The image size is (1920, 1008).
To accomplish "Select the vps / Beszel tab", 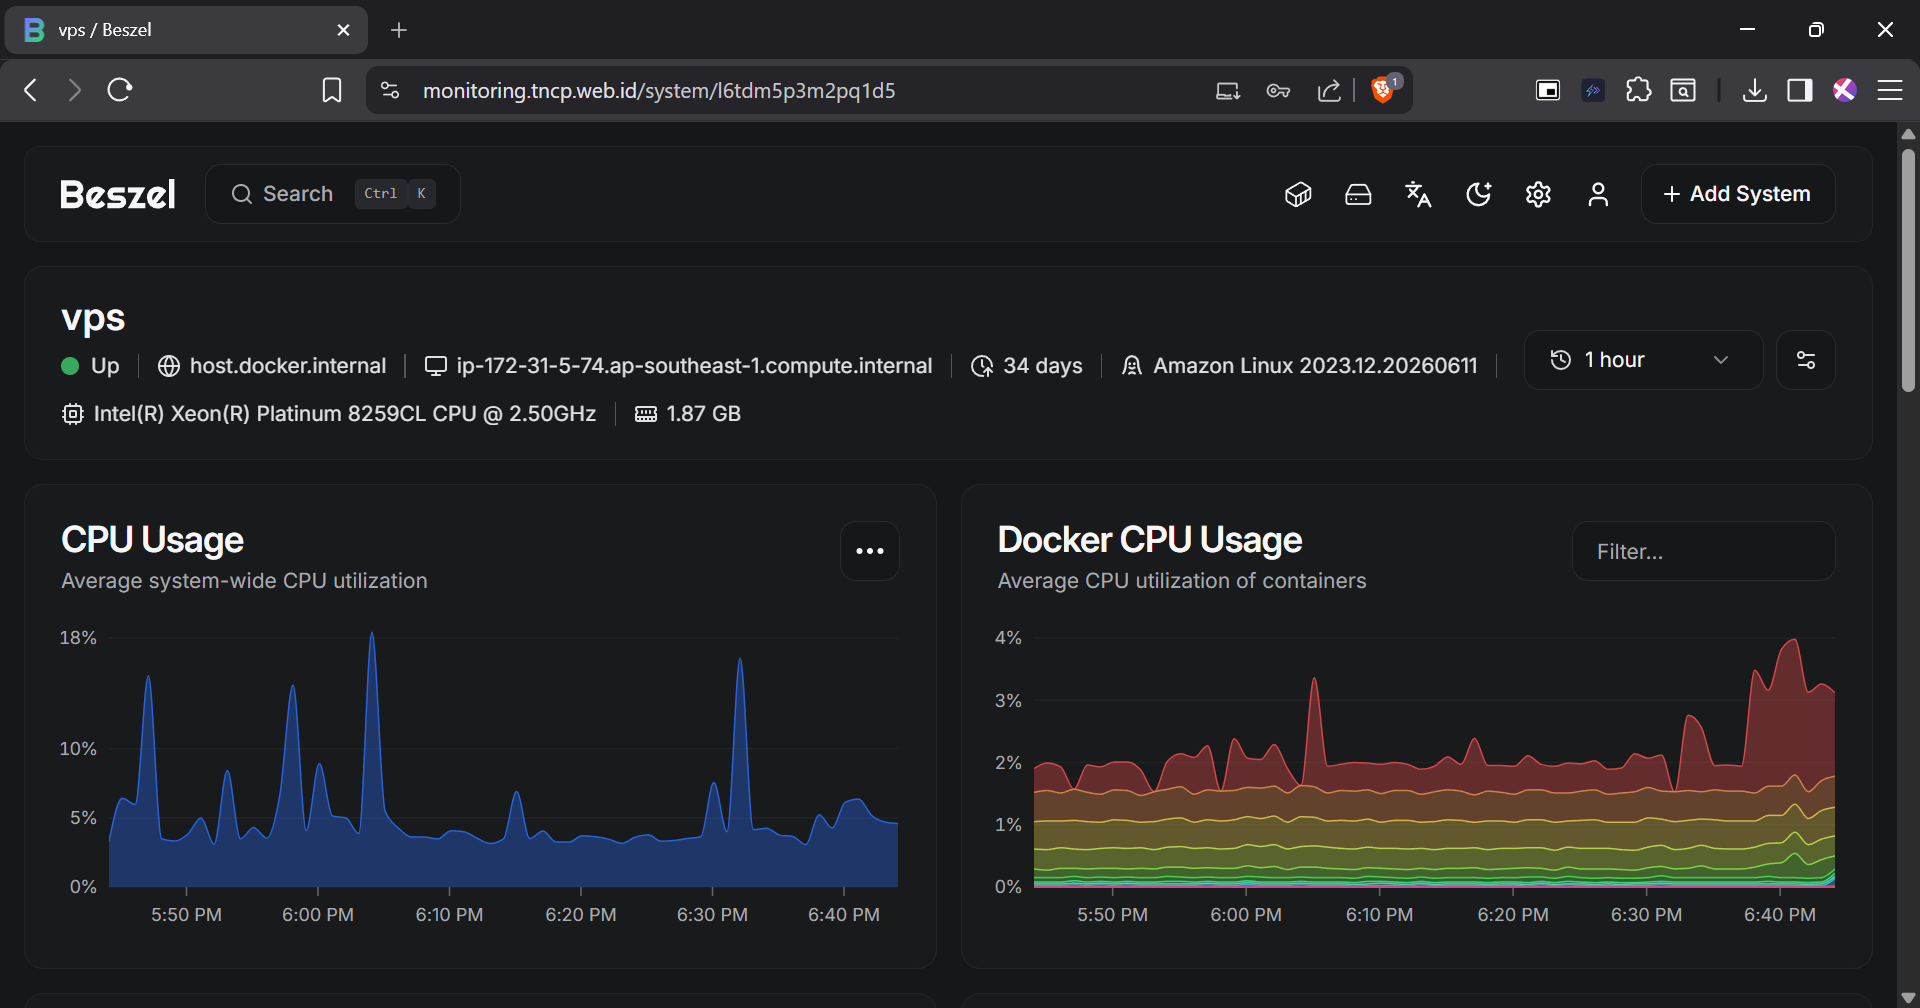I will click(186, 30).
